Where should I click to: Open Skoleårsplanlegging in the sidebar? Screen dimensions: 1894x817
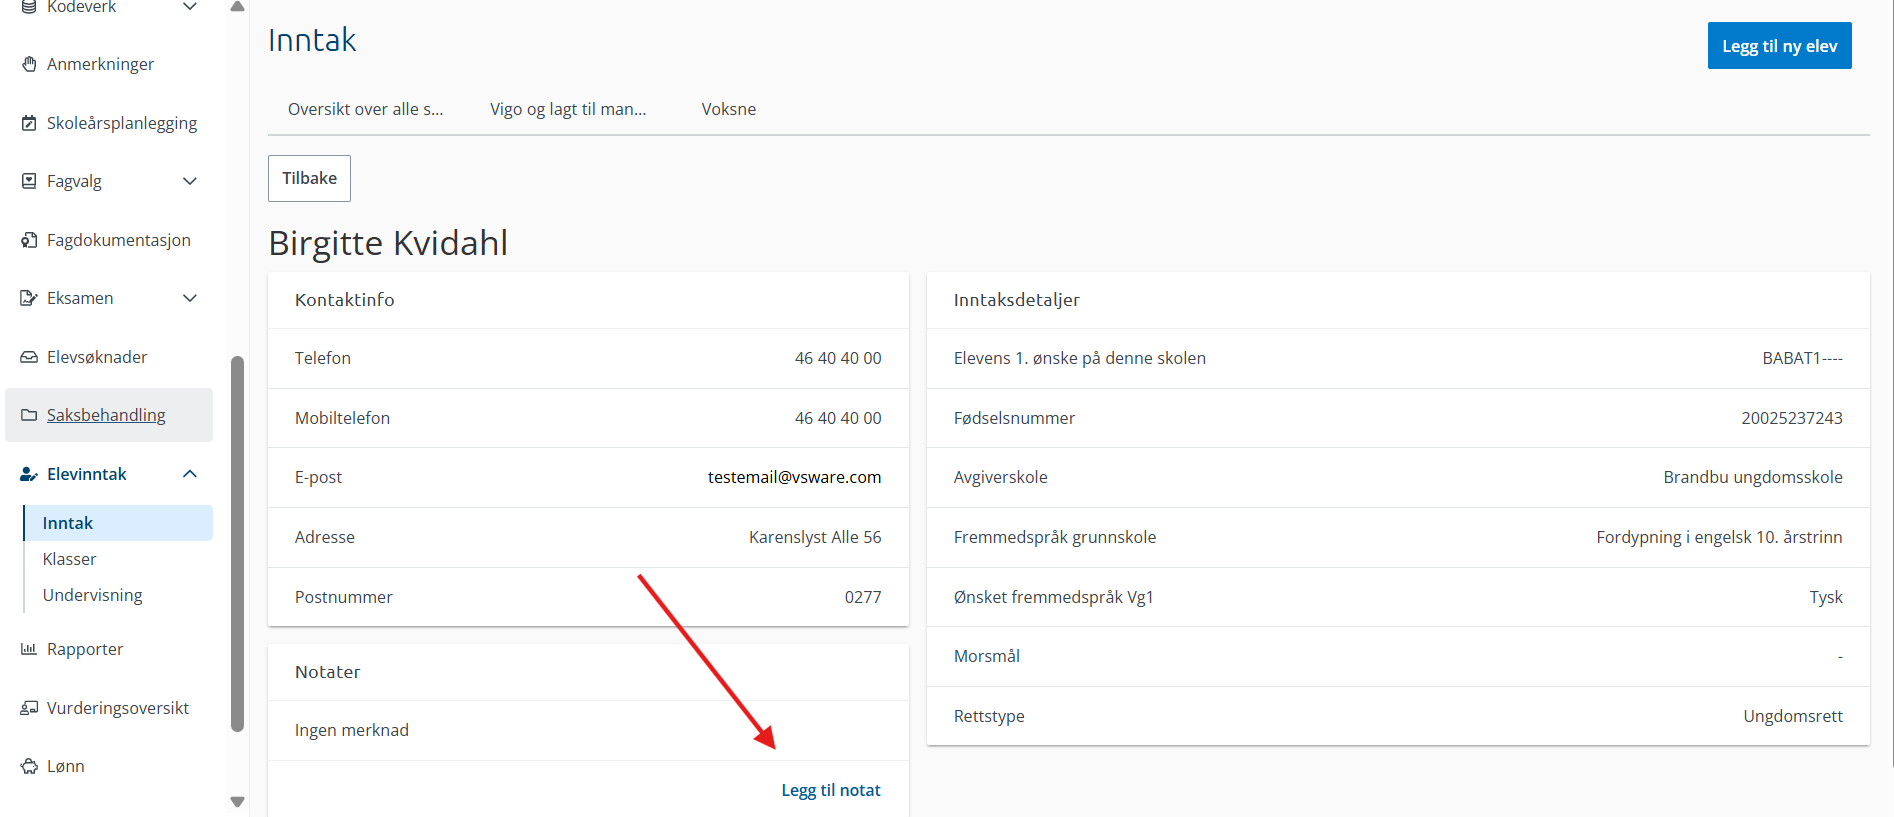pyautogui.click(x=121, y=123)
